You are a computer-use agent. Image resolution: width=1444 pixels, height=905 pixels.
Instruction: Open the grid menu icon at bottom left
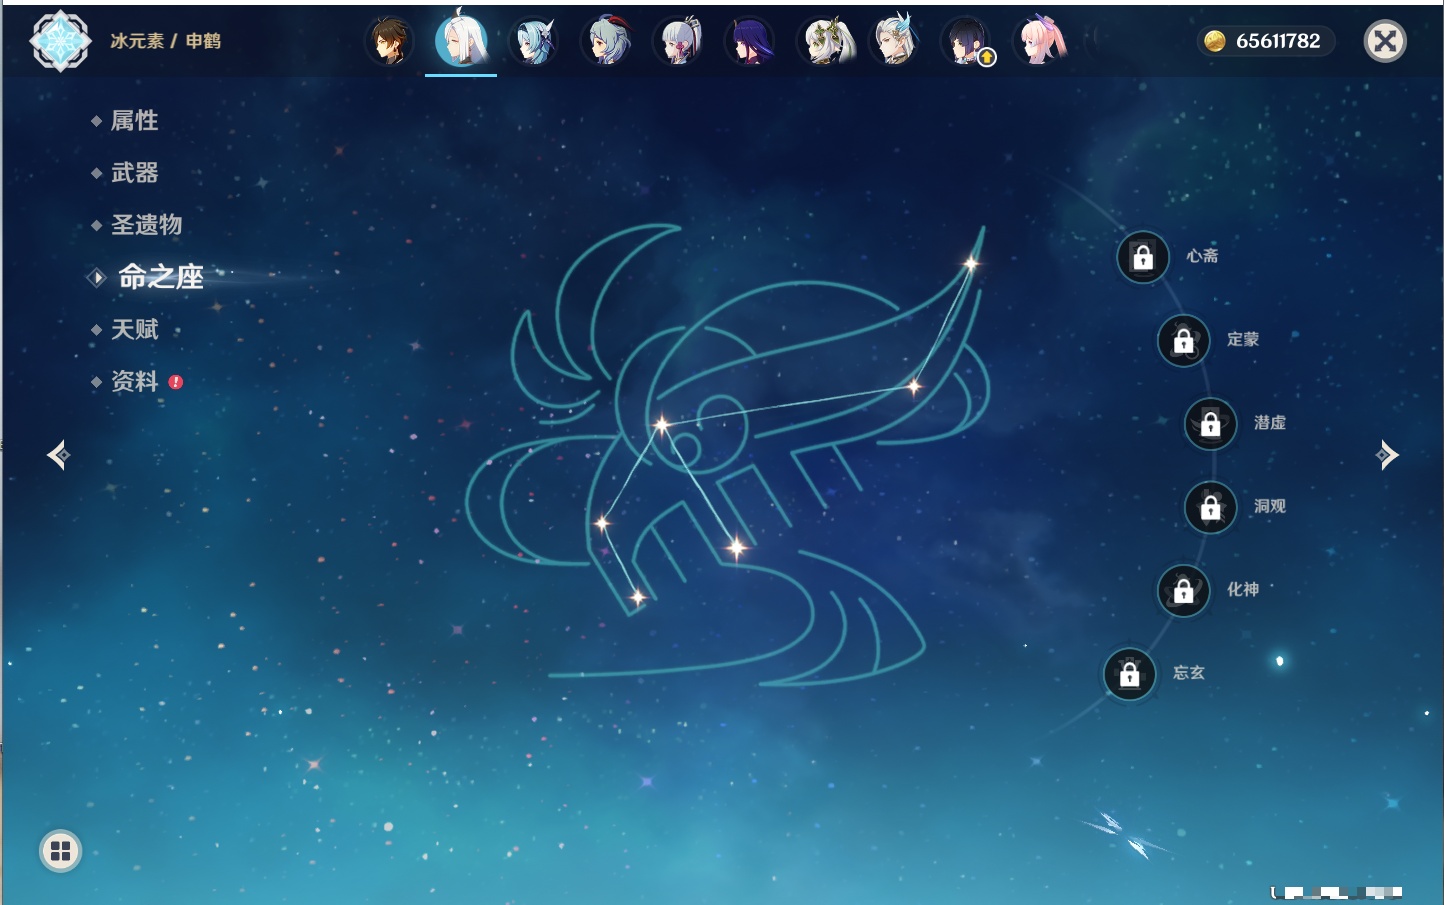(x=60, y=851)
